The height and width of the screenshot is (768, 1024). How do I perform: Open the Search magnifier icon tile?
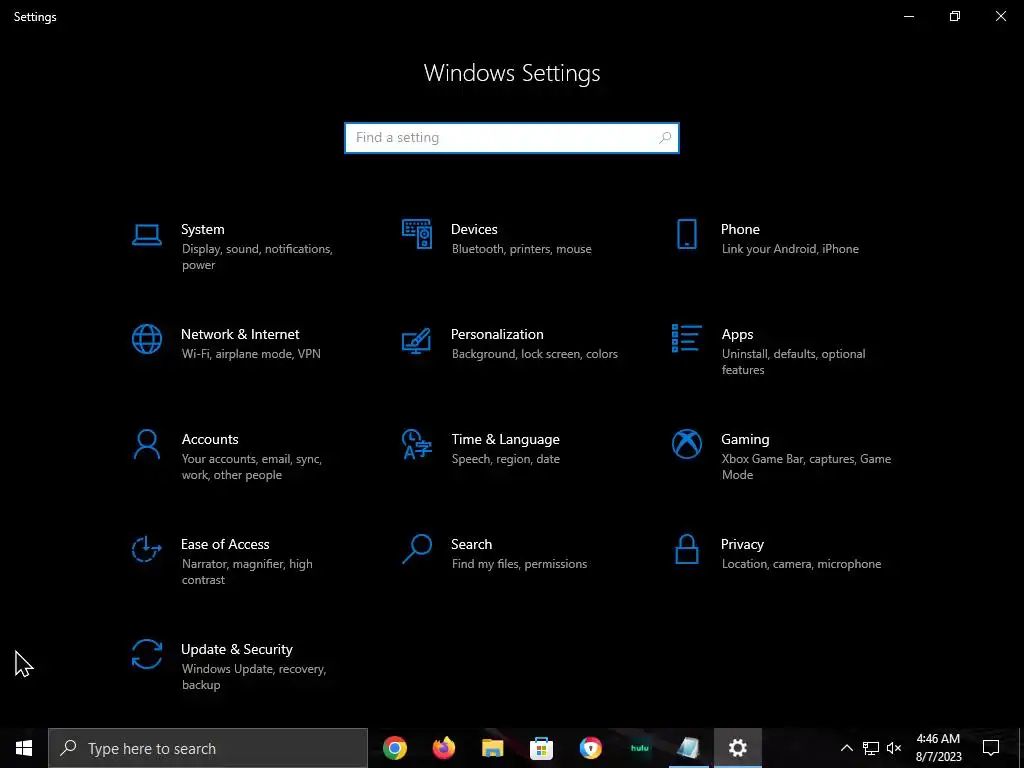tap(417, 549)
